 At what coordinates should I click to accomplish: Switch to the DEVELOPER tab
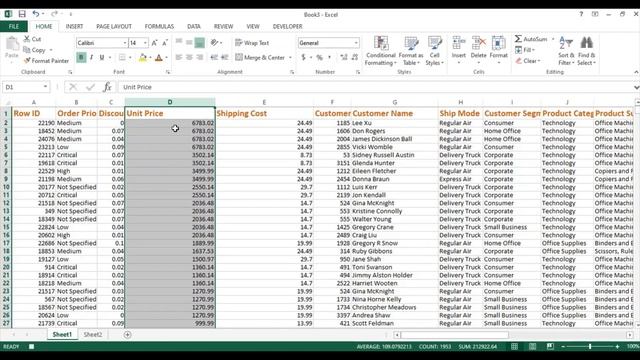(287, 27)
